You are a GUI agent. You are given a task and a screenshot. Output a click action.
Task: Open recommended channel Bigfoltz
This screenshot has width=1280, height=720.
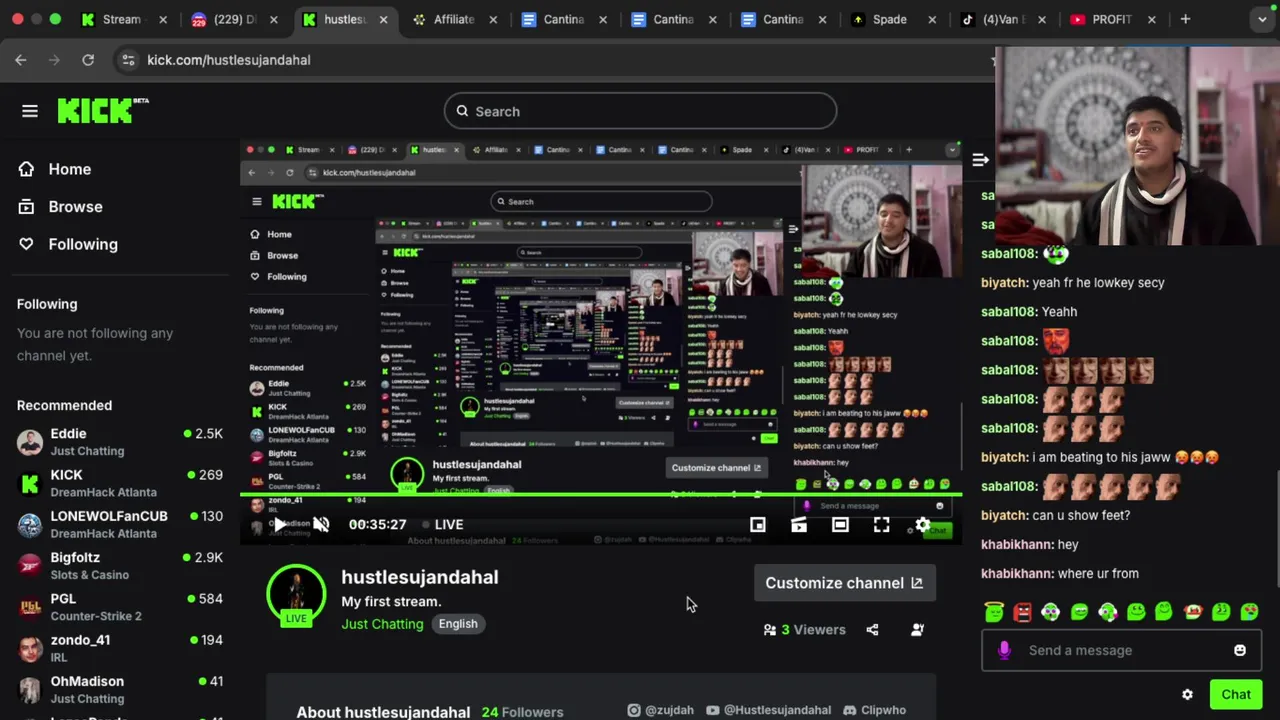coord(120,565)
